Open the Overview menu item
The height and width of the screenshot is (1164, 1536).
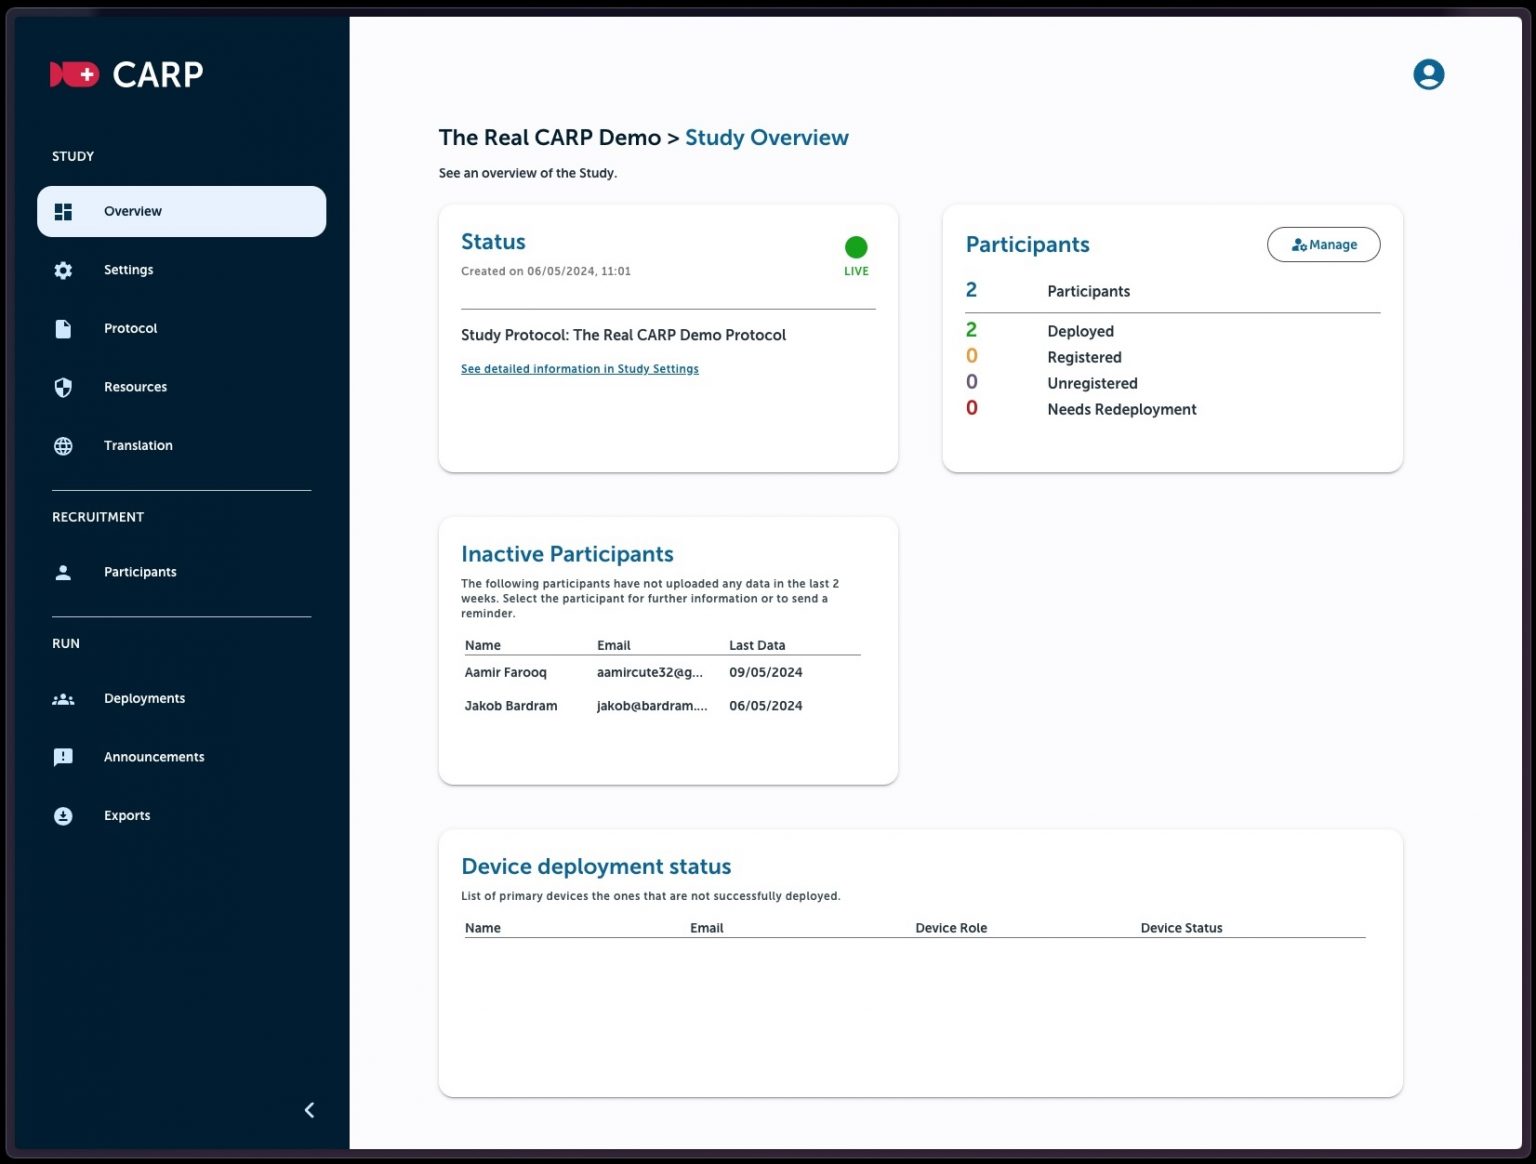pyautogui.click(x=181, y=211)
